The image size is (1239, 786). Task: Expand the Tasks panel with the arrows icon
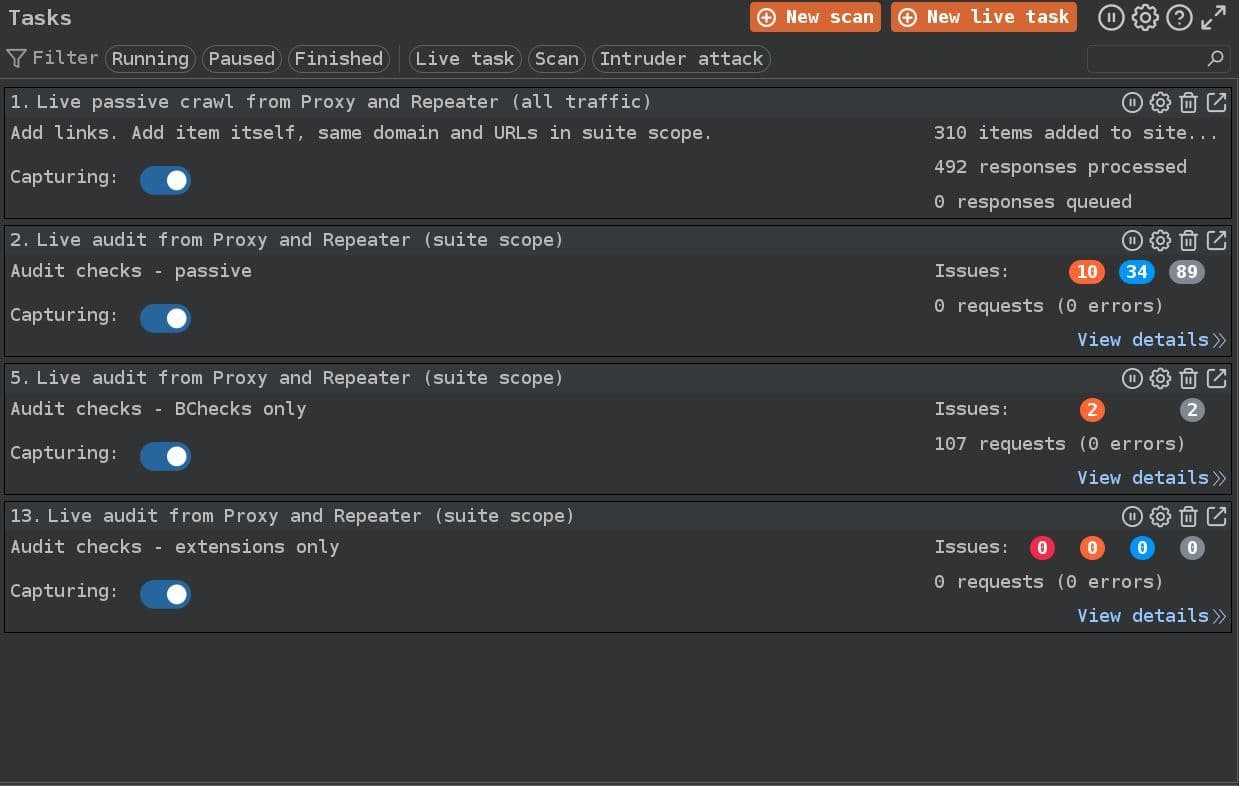tap(1213, 17)
